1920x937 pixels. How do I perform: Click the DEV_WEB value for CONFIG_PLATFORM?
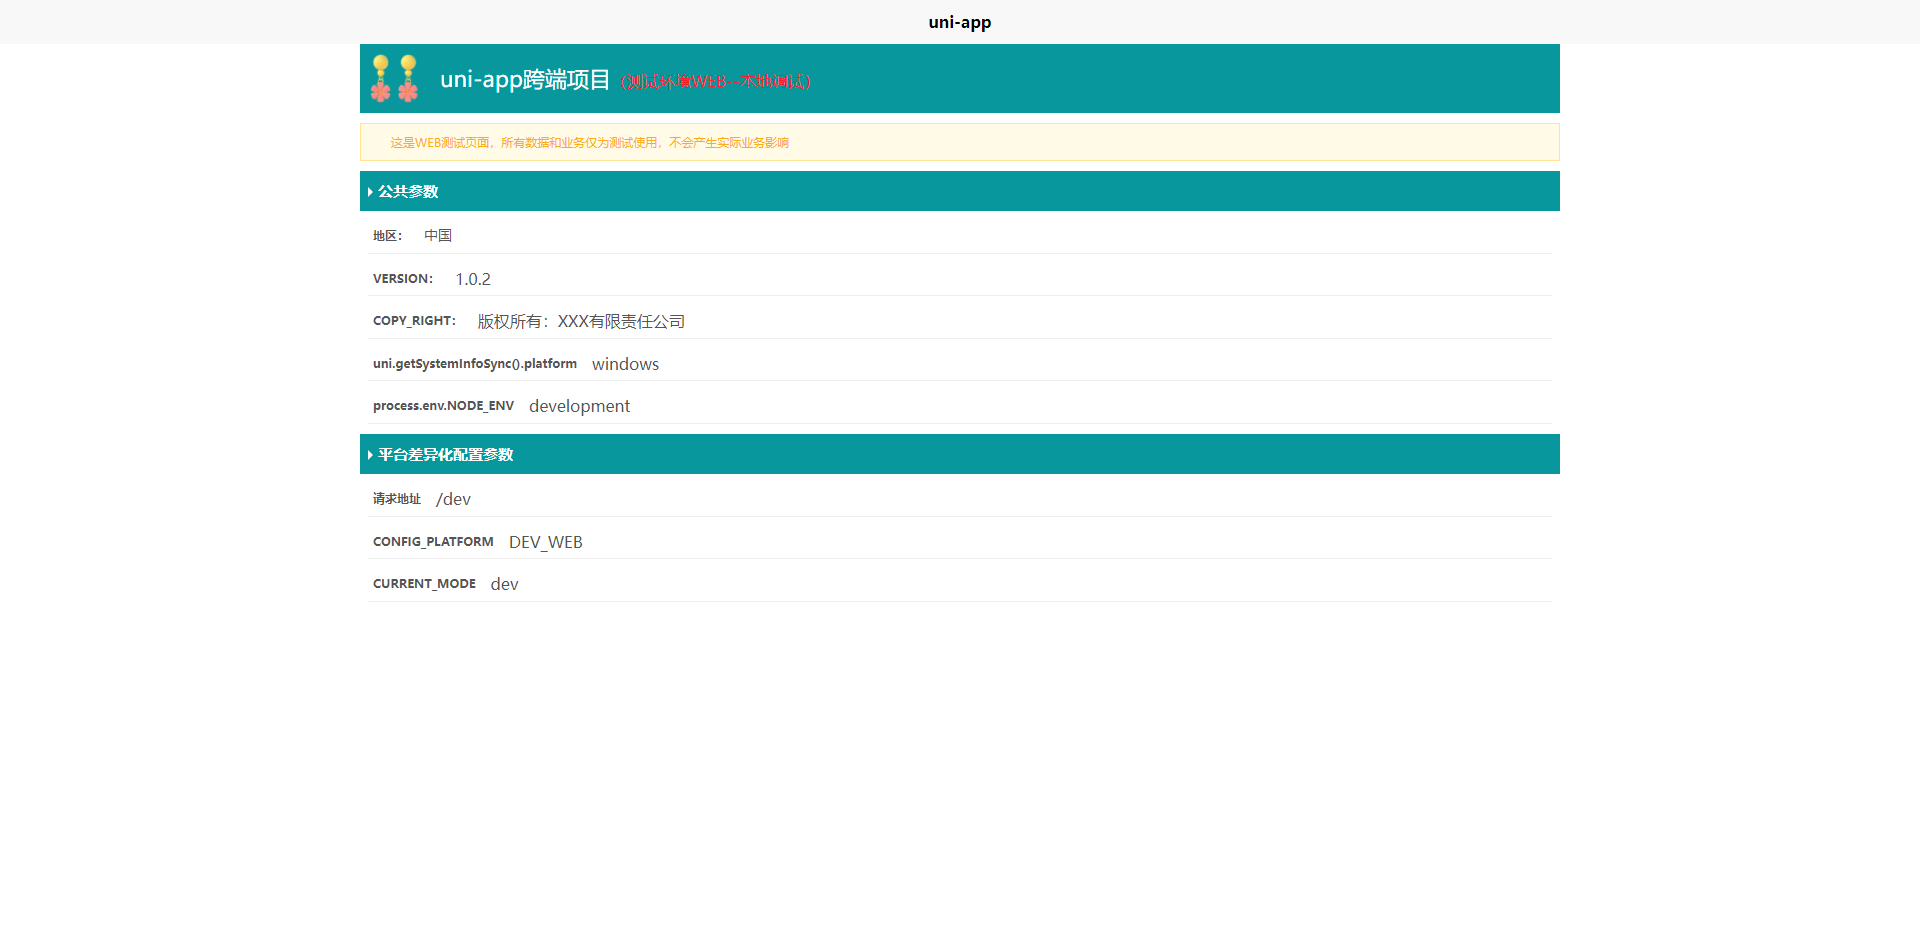click(x=545, y=541)
